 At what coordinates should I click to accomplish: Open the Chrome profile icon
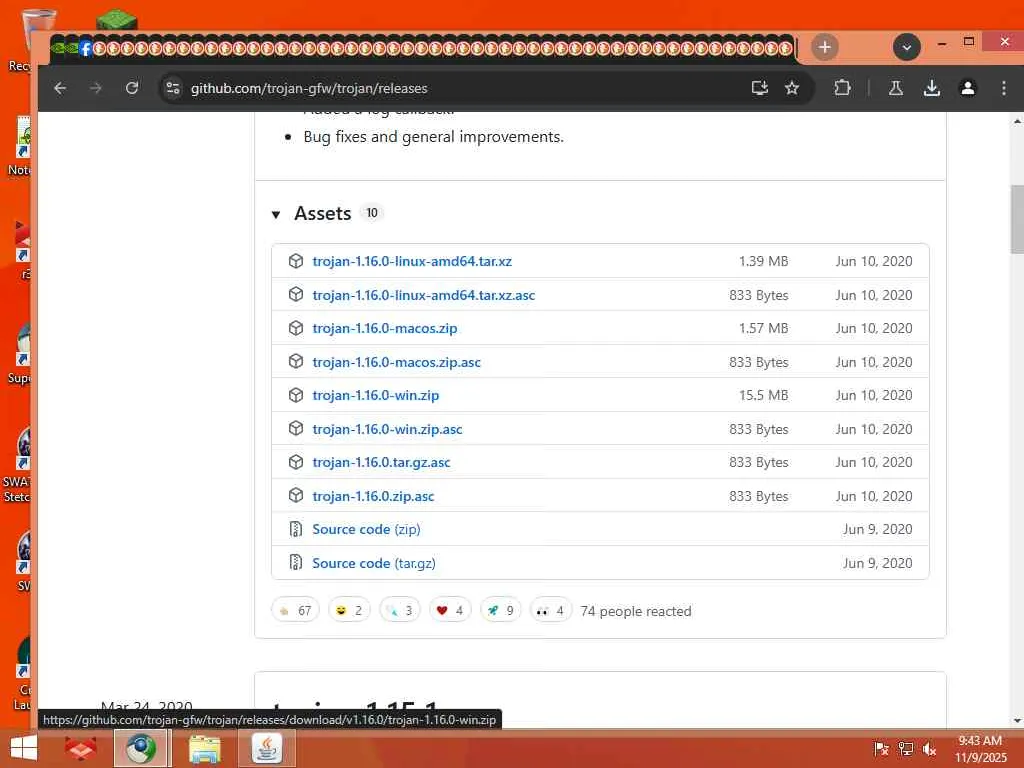point(968,88)
